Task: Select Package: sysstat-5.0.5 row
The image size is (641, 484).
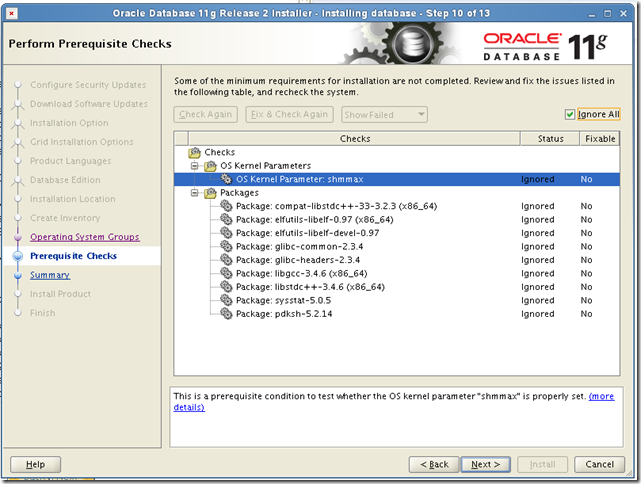Action: pos(397,300)
